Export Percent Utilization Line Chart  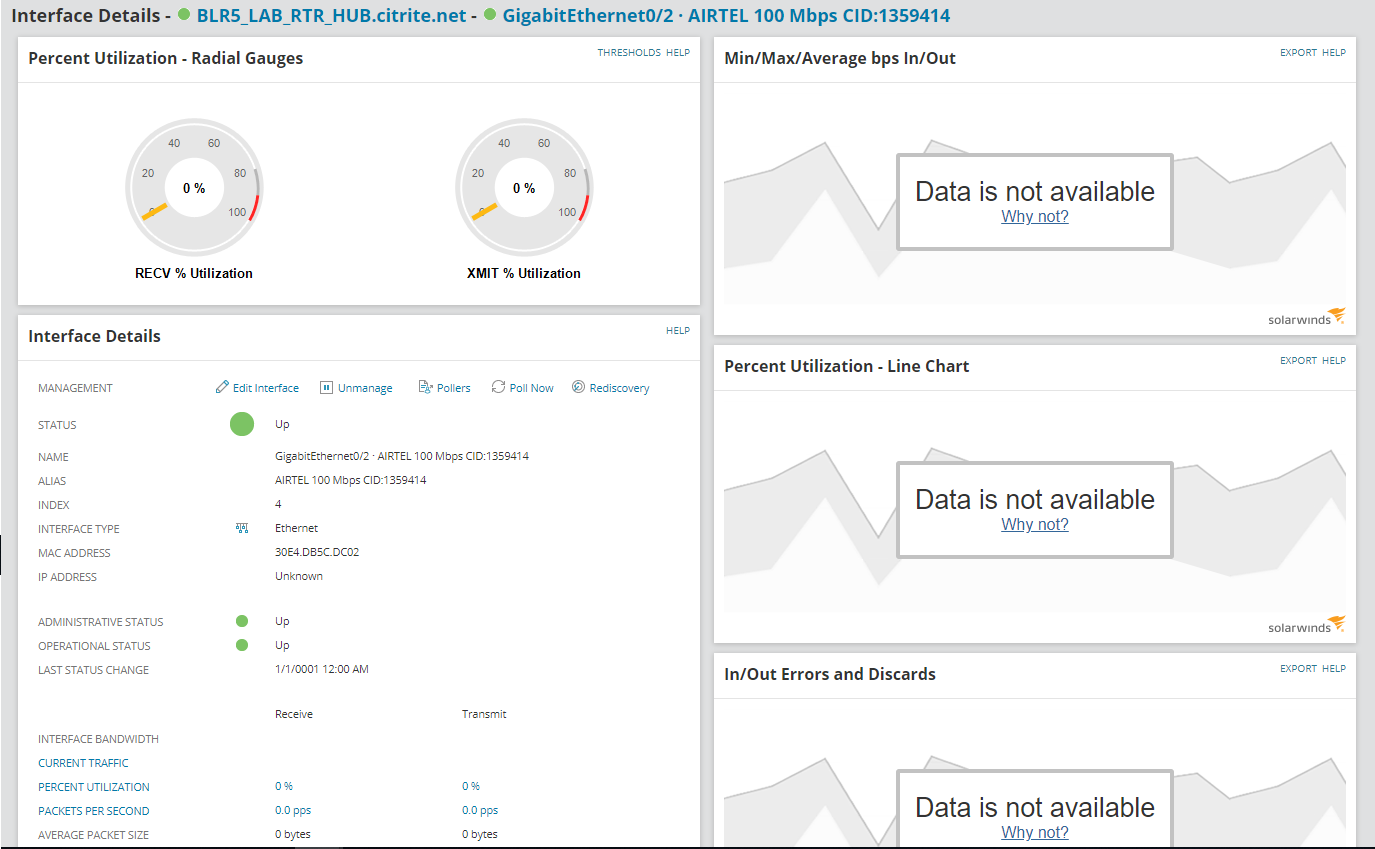click(x=1298, y=360)
